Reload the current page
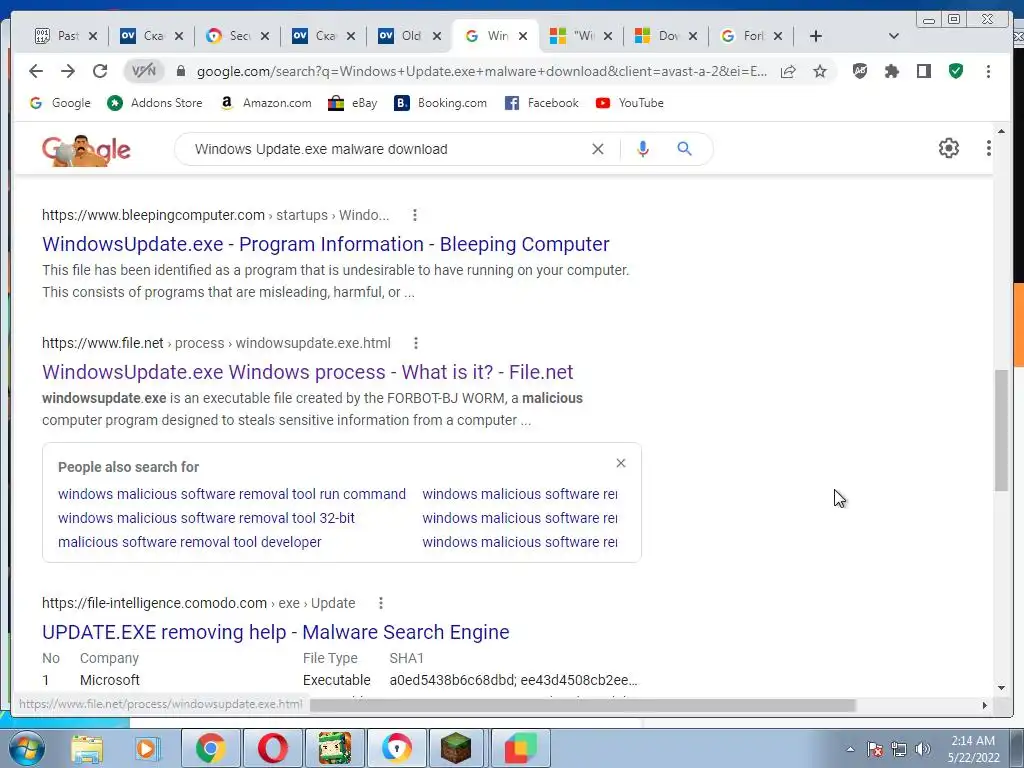Image resolution: width=1024 pixels, height=768 pixels. coord(100,71)
